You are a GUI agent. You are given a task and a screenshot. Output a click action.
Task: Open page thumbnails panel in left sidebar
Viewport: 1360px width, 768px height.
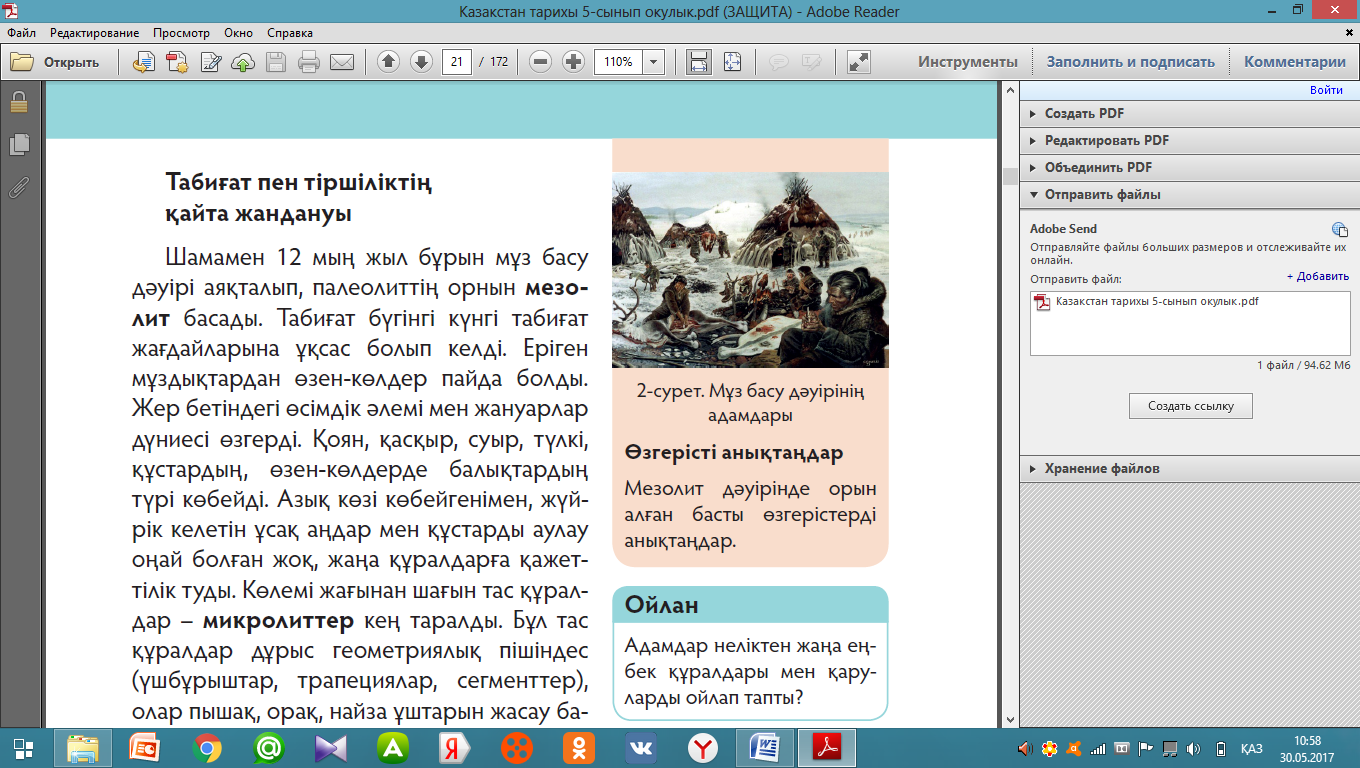pos(18,144)
